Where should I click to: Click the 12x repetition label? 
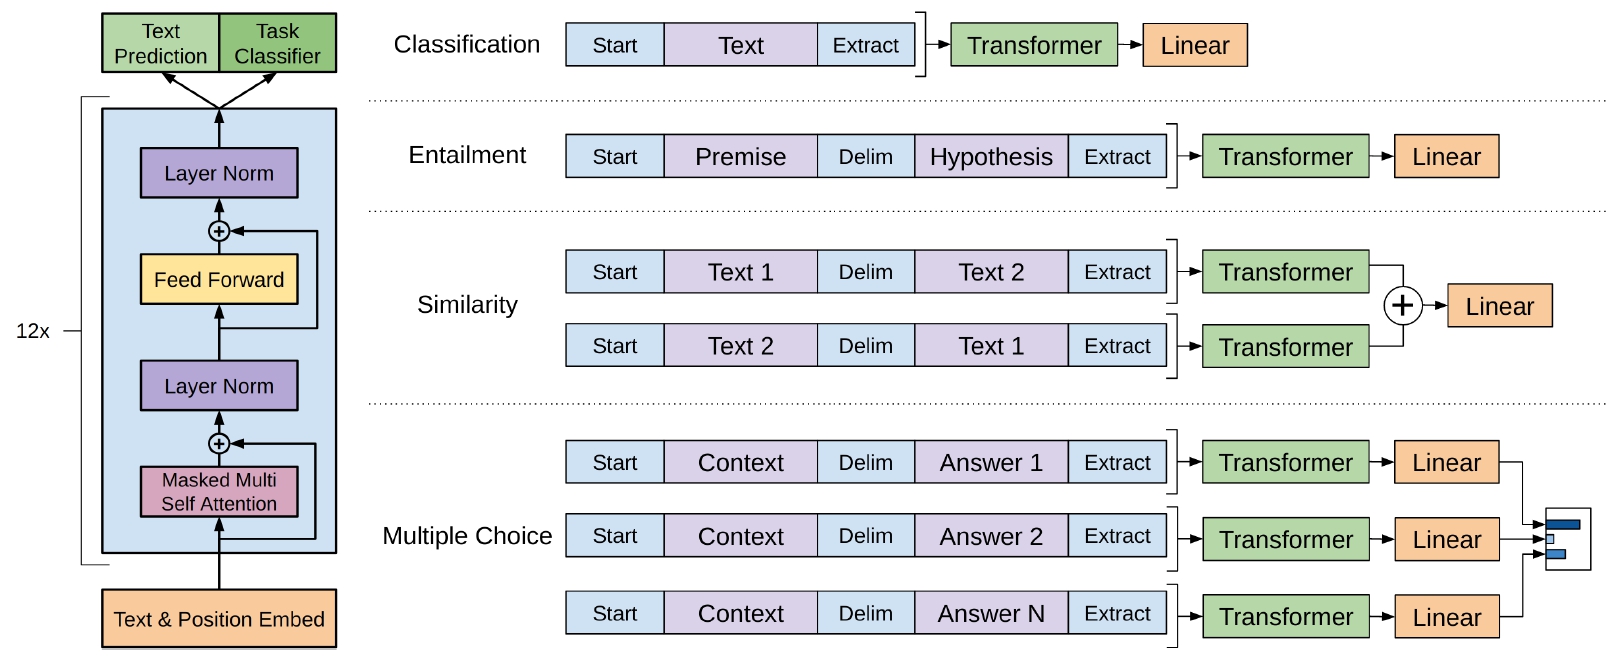click(x=33, y=331)
